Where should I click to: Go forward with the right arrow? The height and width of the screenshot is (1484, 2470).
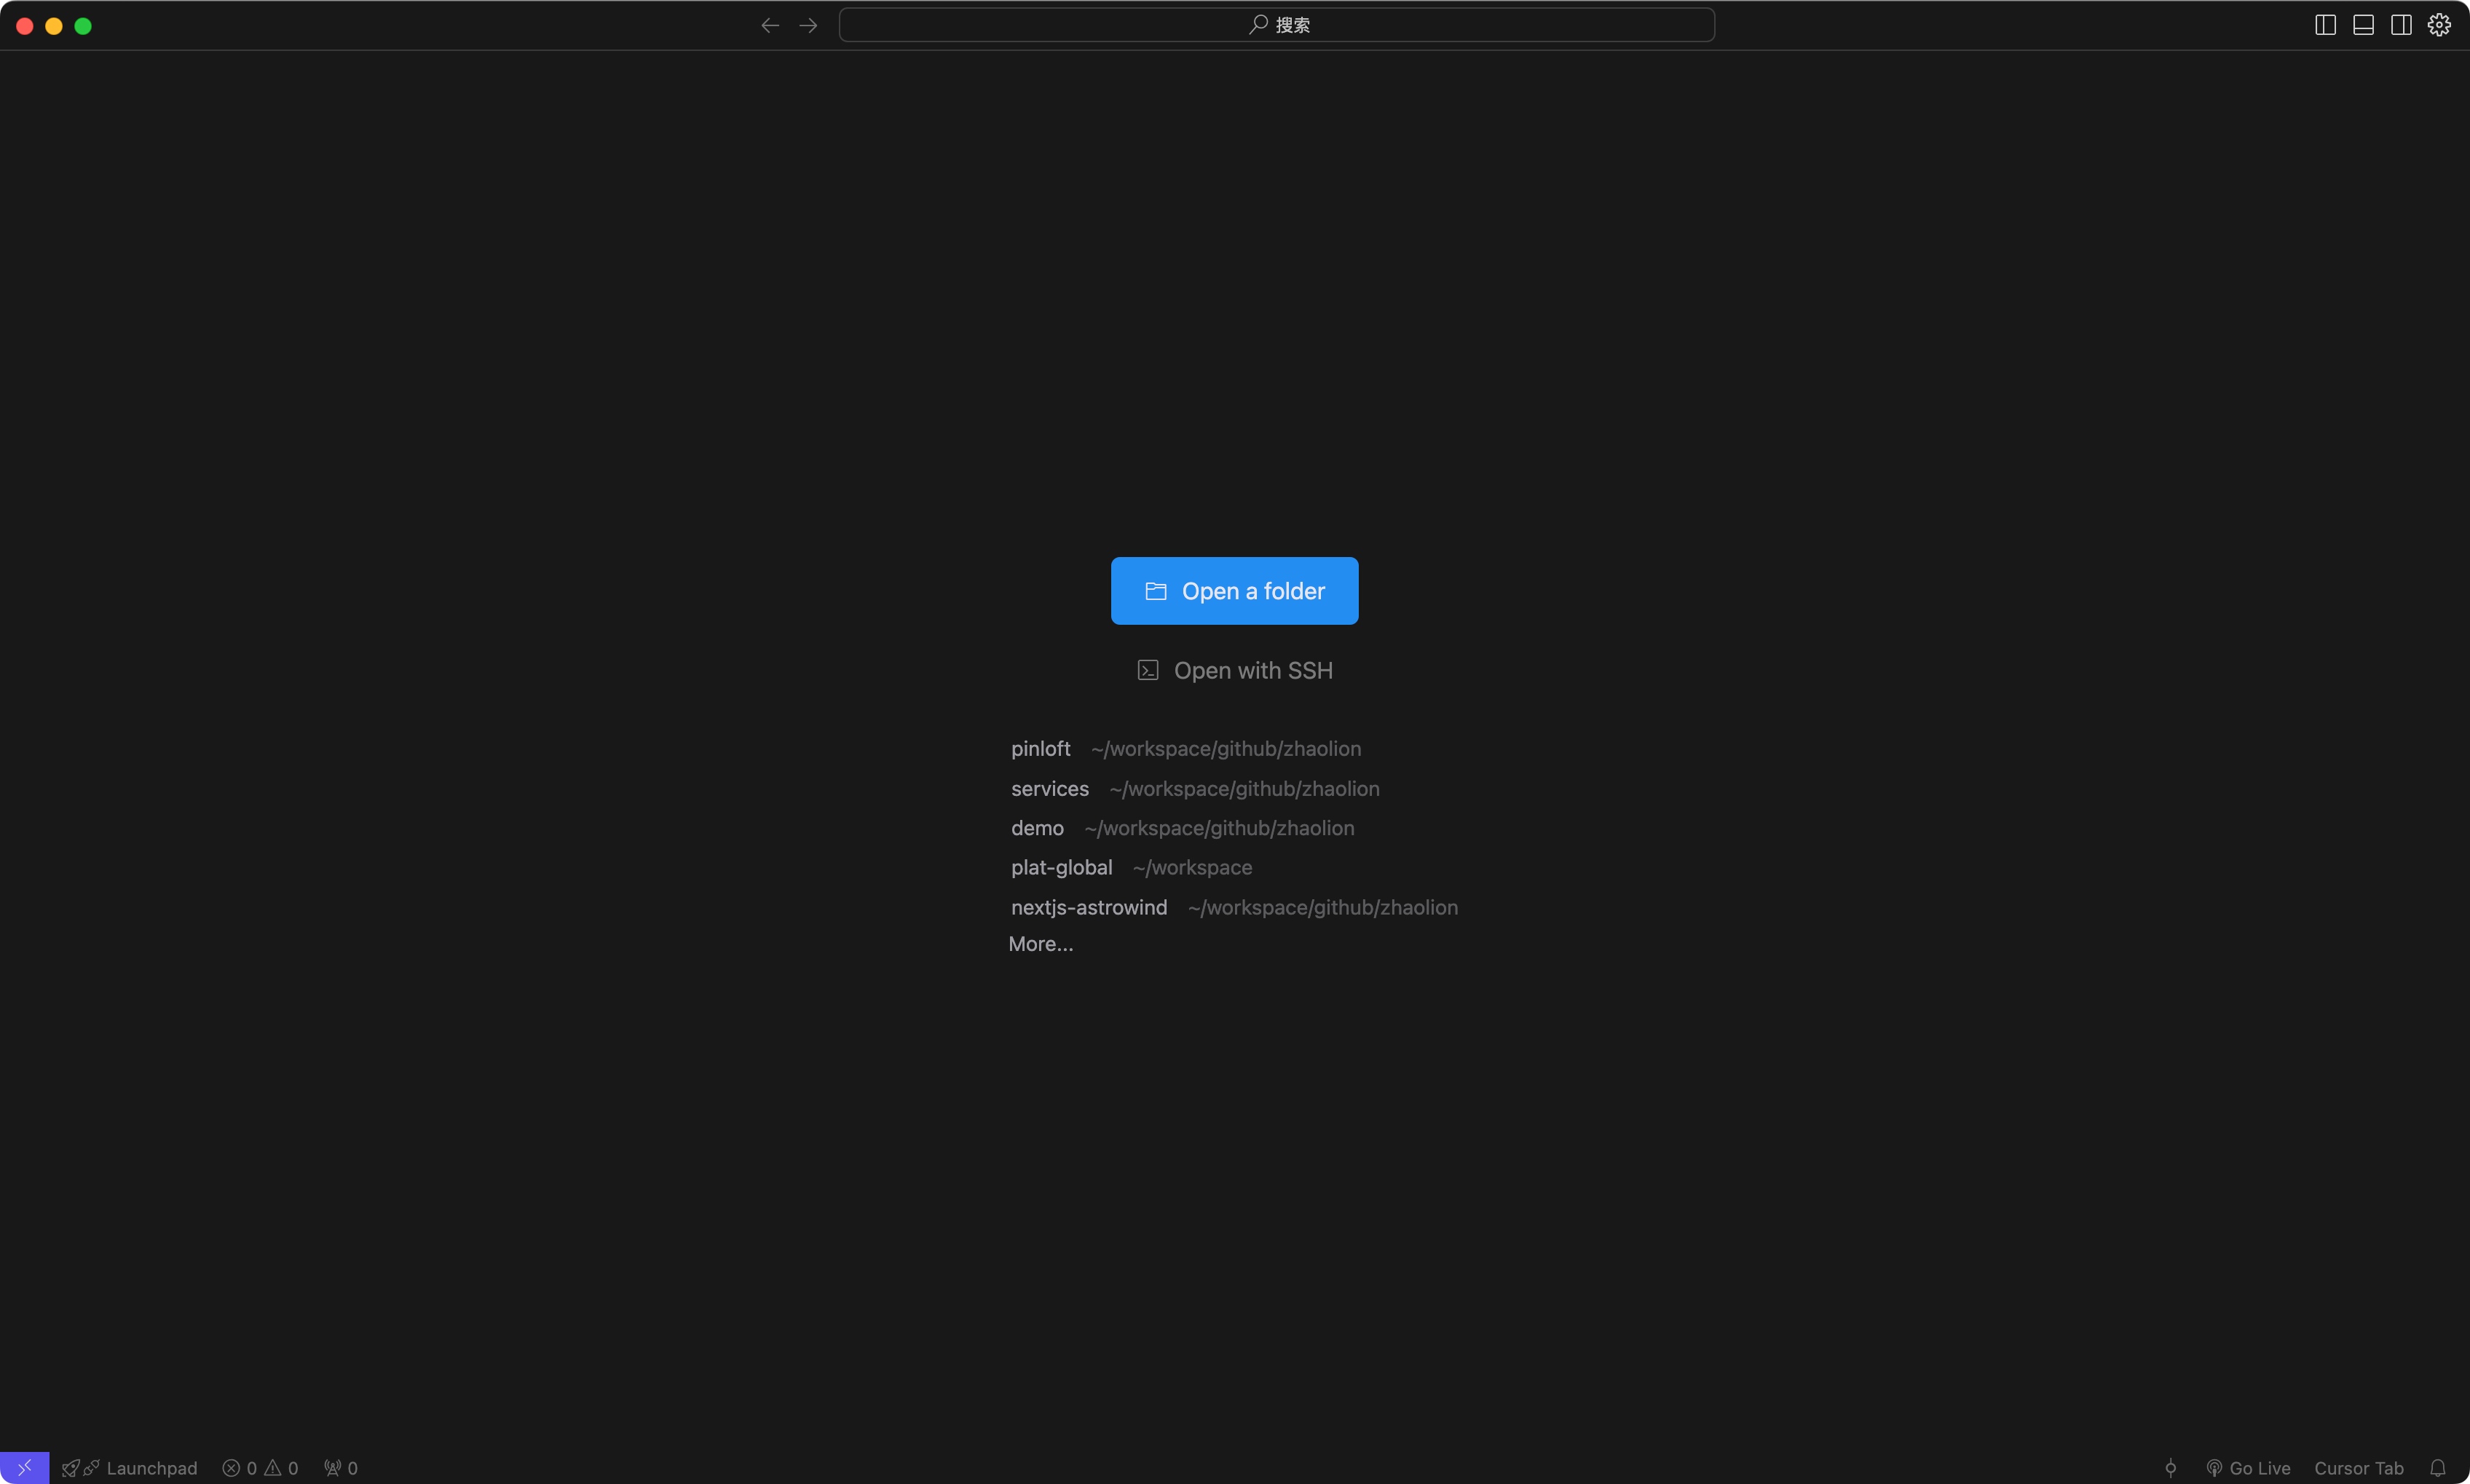(808, 25)
